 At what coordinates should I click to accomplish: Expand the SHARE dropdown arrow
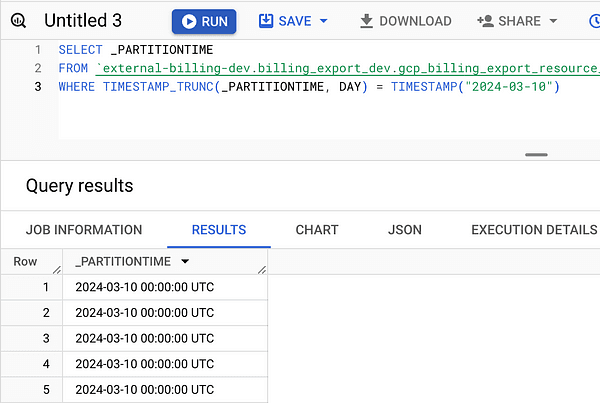[553, 21]
